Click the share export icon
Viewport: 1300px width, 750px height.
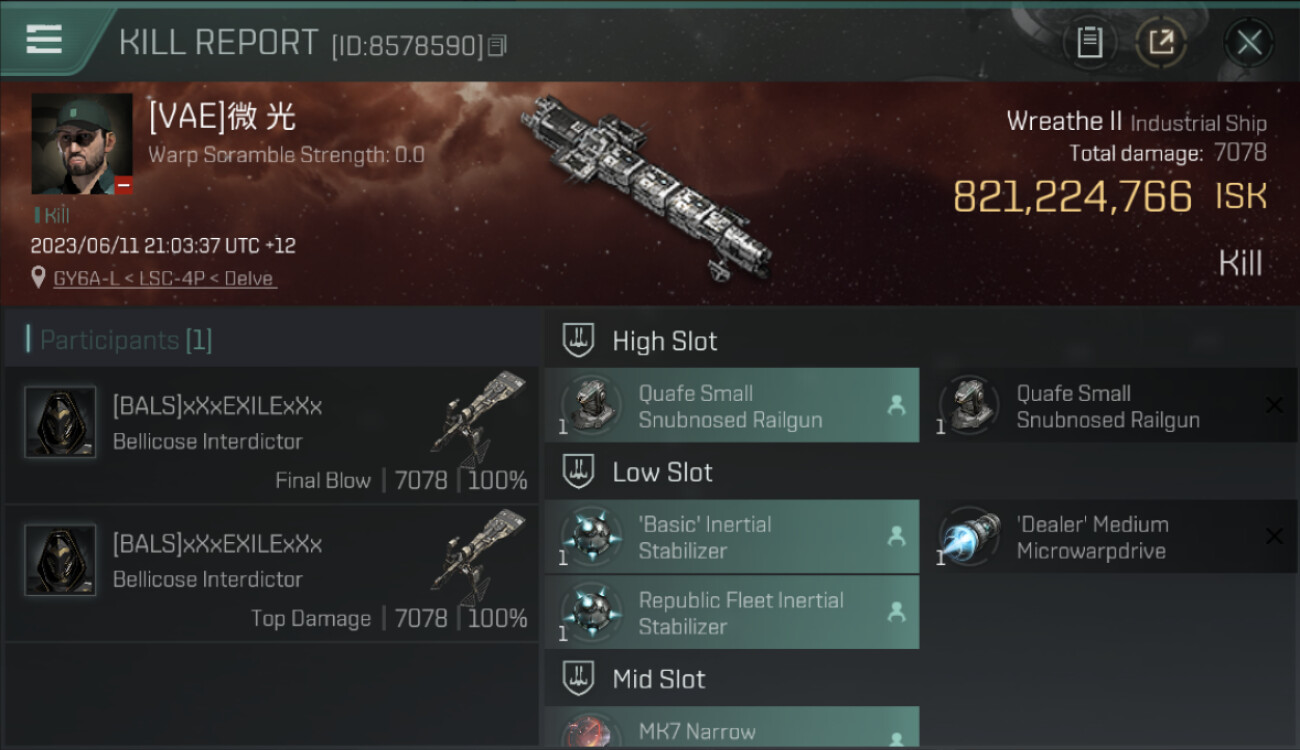point(1161,42)
